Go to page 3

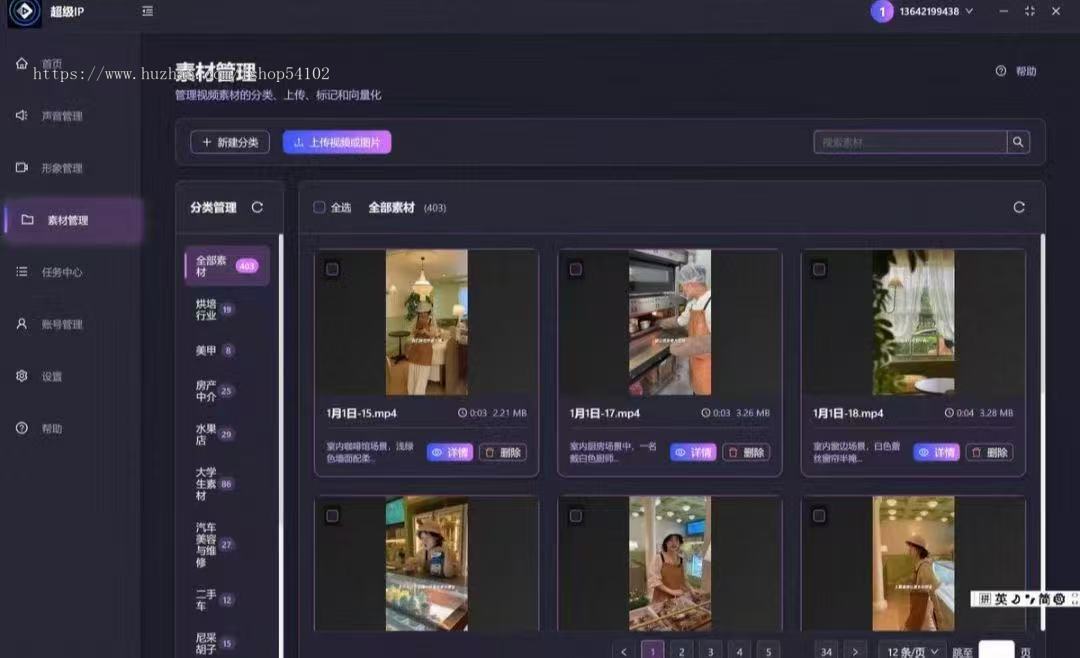(x=710, y=651)
